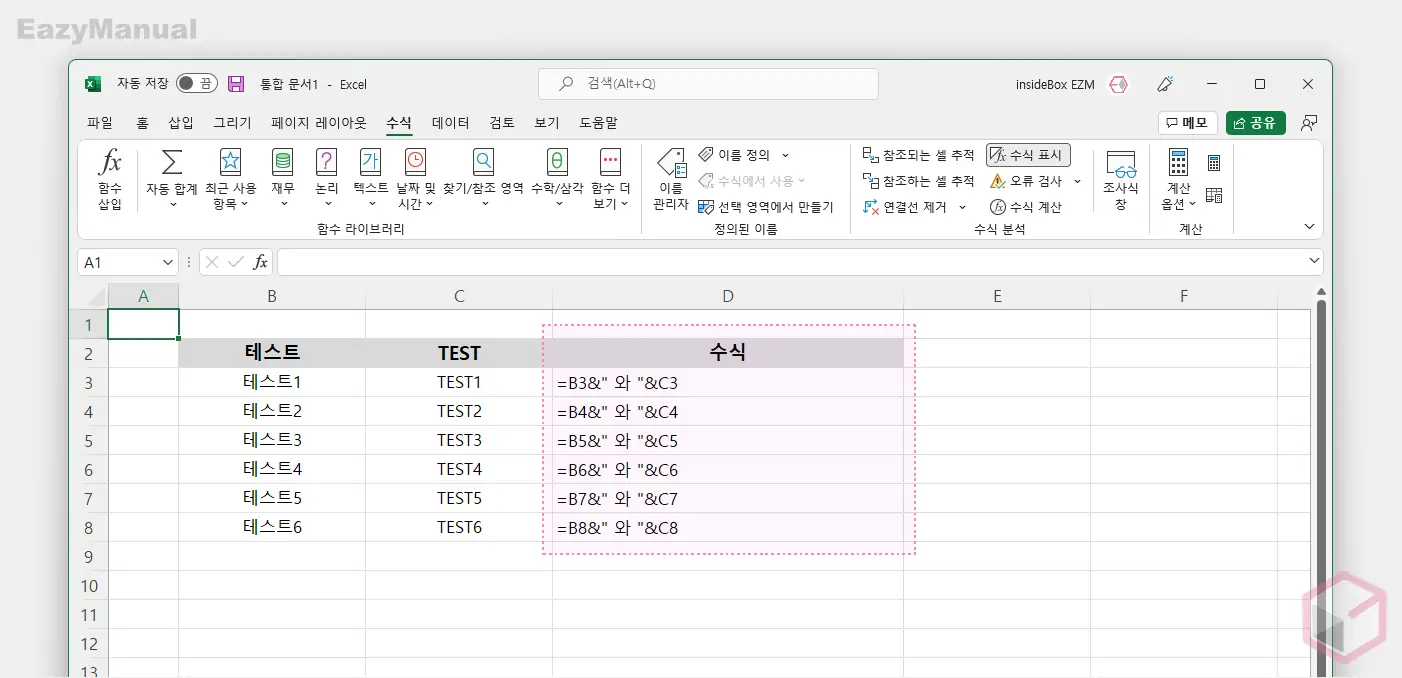The height and width of the screenshot is (678, 1402).
Task: Open Lookup & Reference (찾기/참조 영역) functions
Action: (483, 180)
